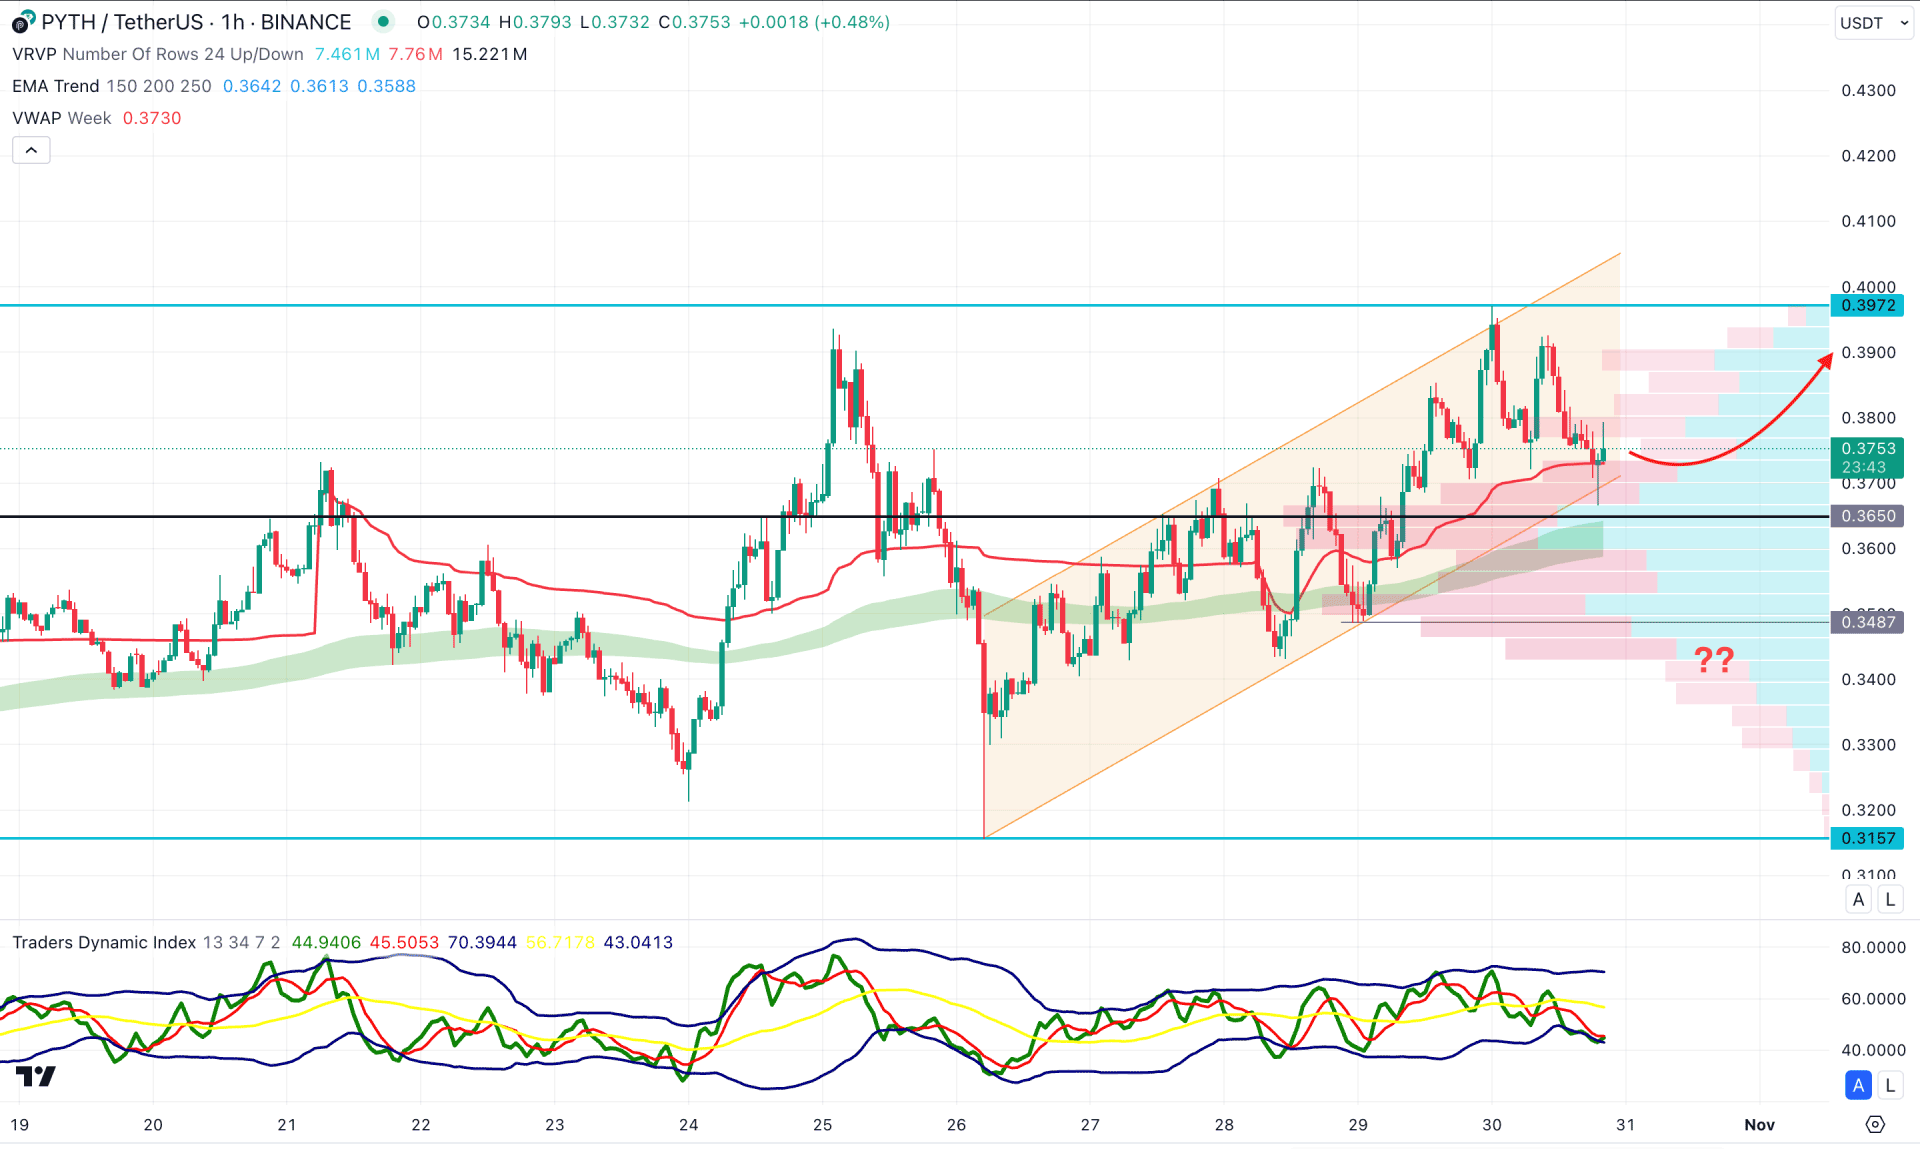Toggle auto scale A on indicator pane

tap(1858, 1085)
